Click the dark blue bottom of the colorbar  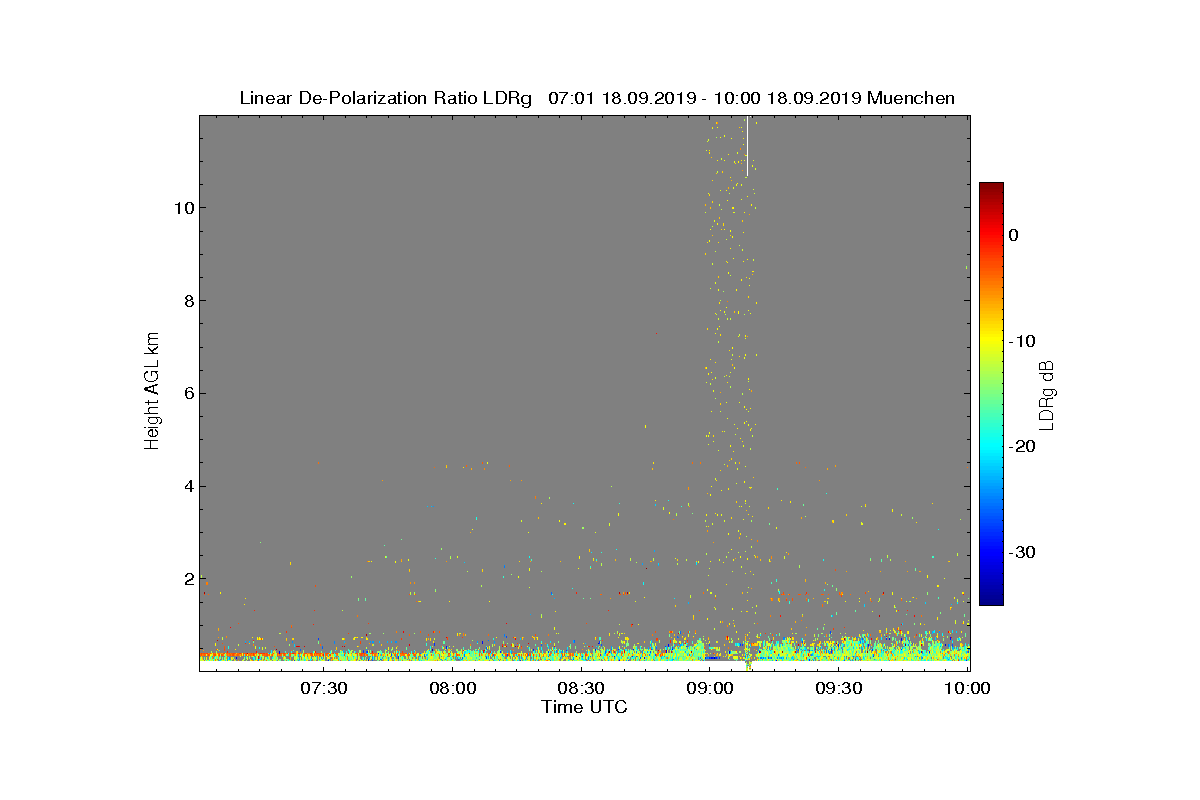coord(991,597)
